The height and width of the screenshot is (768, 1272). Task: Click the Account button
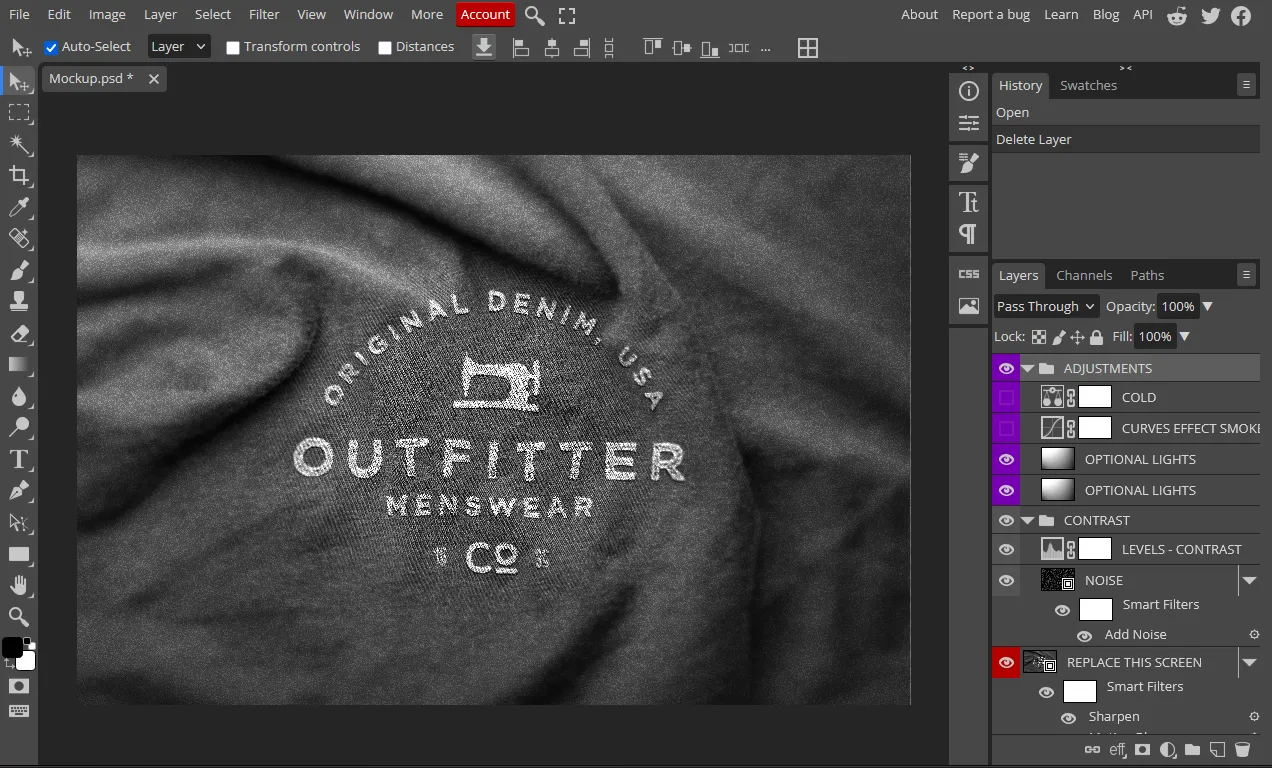point(485,14)
